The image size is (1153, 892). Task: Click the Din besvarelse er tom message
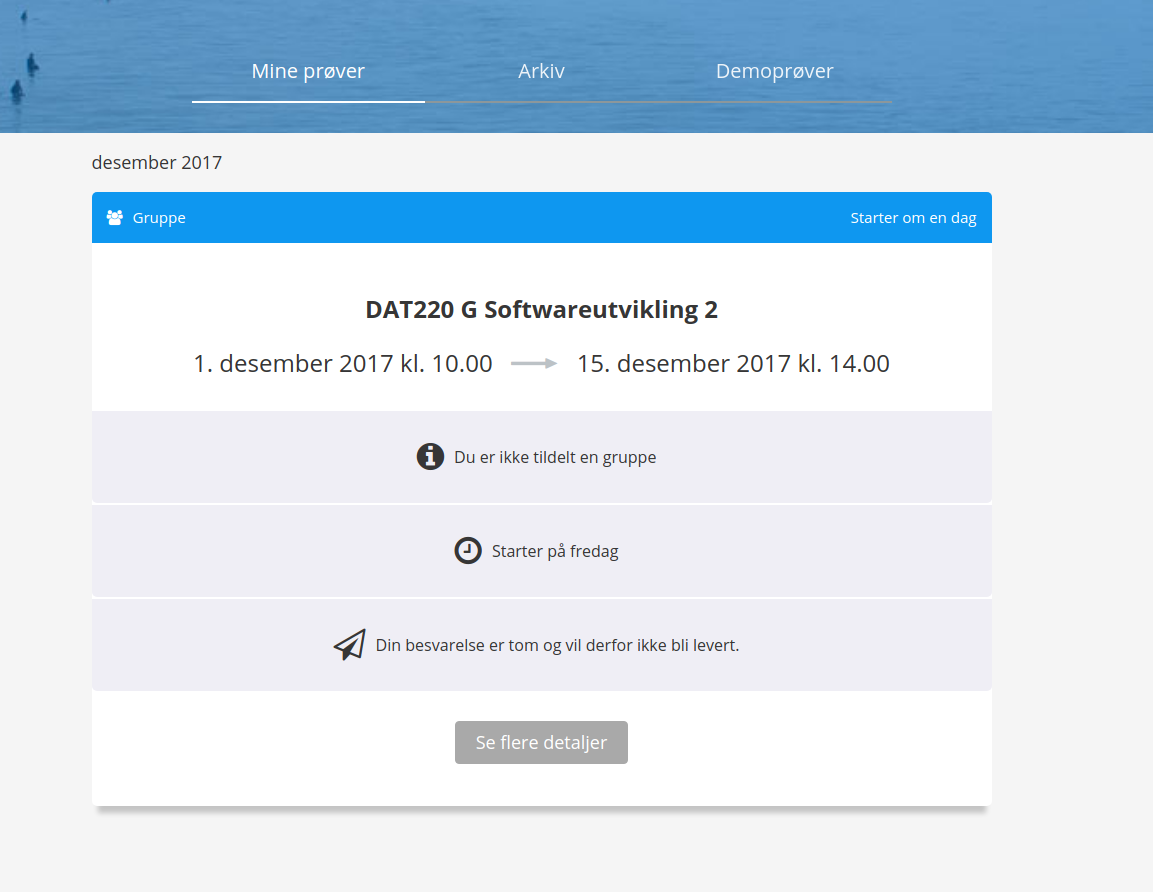click(x=557, y=646)
